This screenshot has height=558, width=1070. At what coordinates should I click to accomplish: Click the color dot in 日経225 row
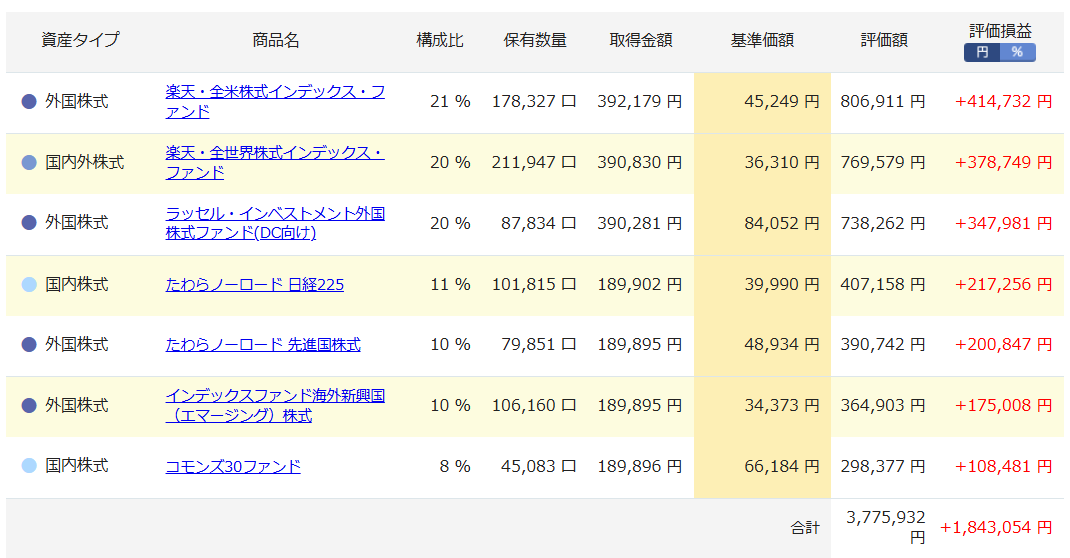coord(29,284)
